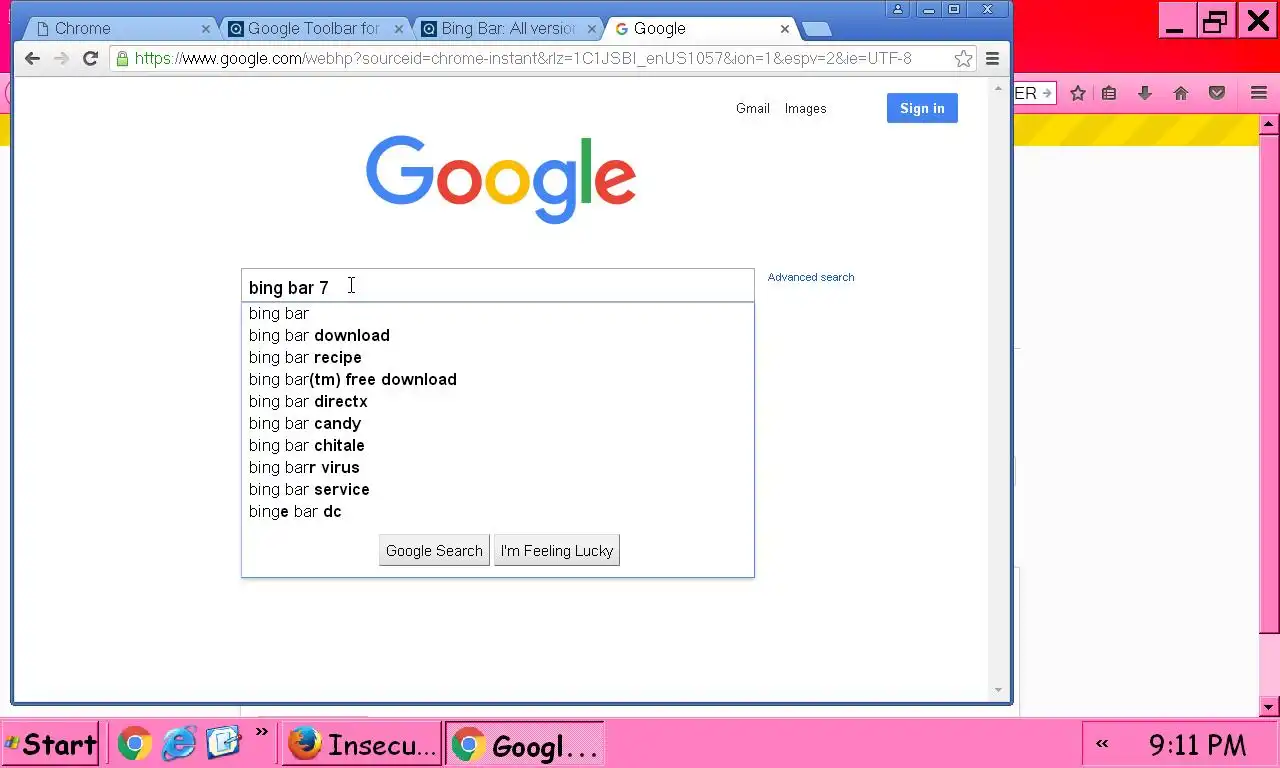
Task: Click the 9:11 PM clock
Action: pos(1197,744)
